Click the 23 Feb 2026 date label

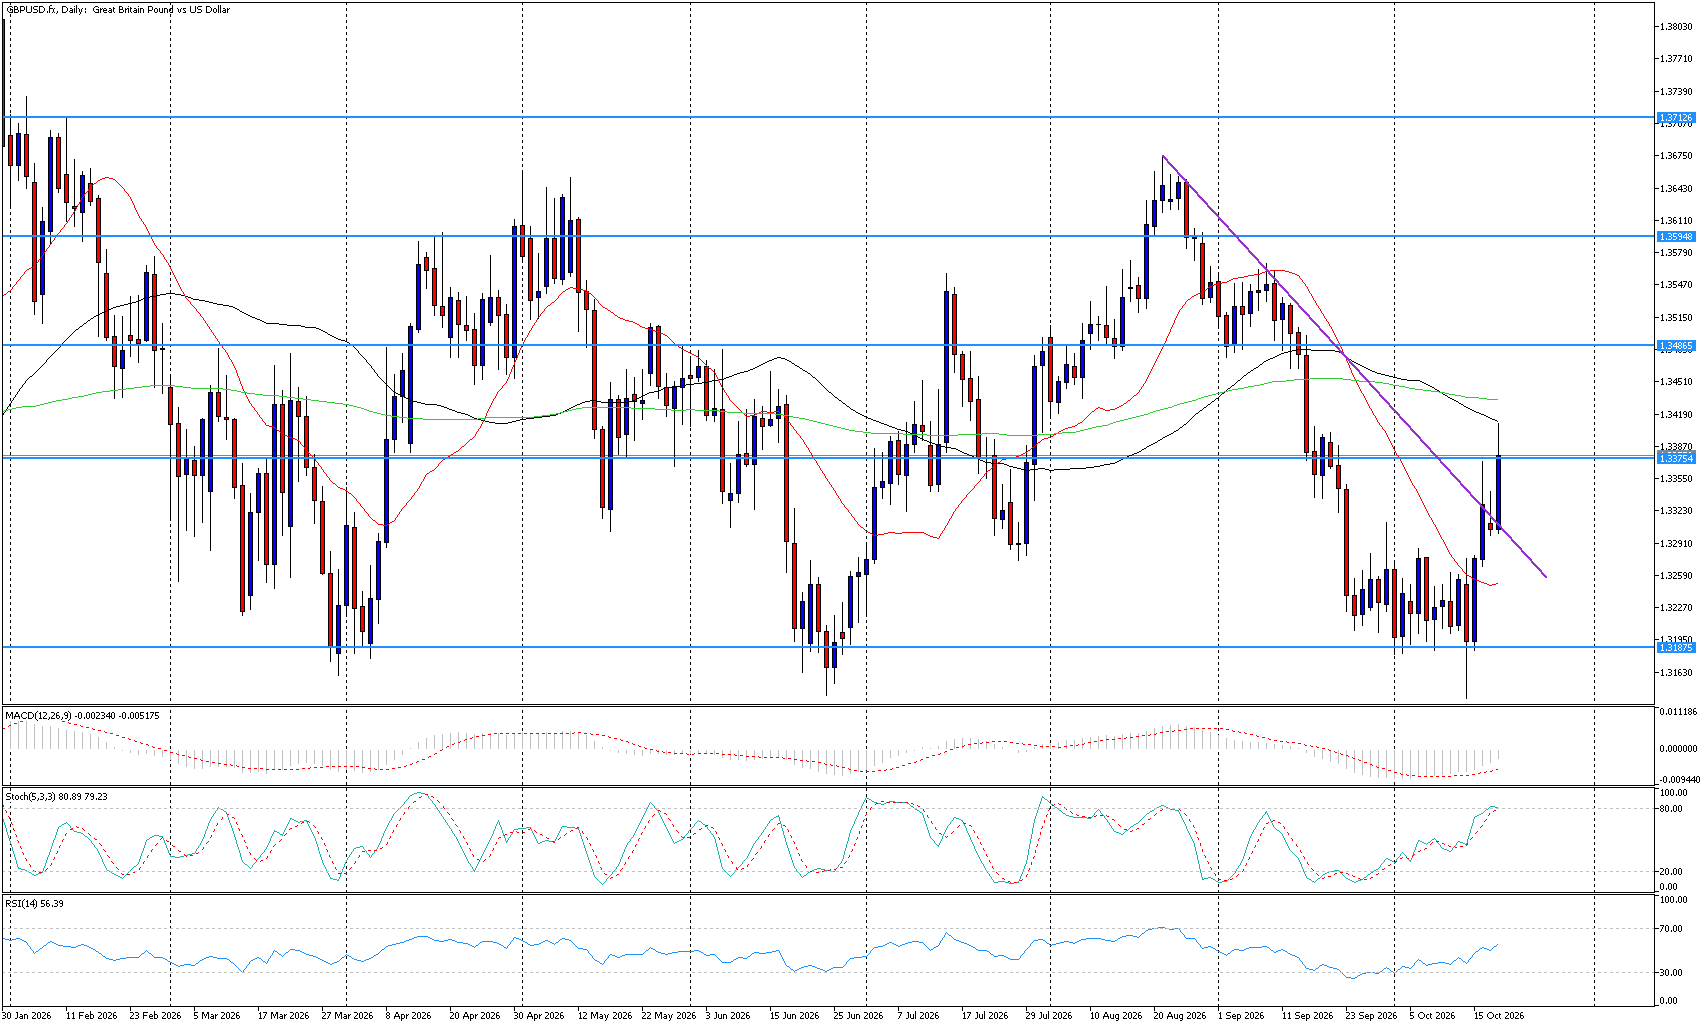pos(155,1016)
